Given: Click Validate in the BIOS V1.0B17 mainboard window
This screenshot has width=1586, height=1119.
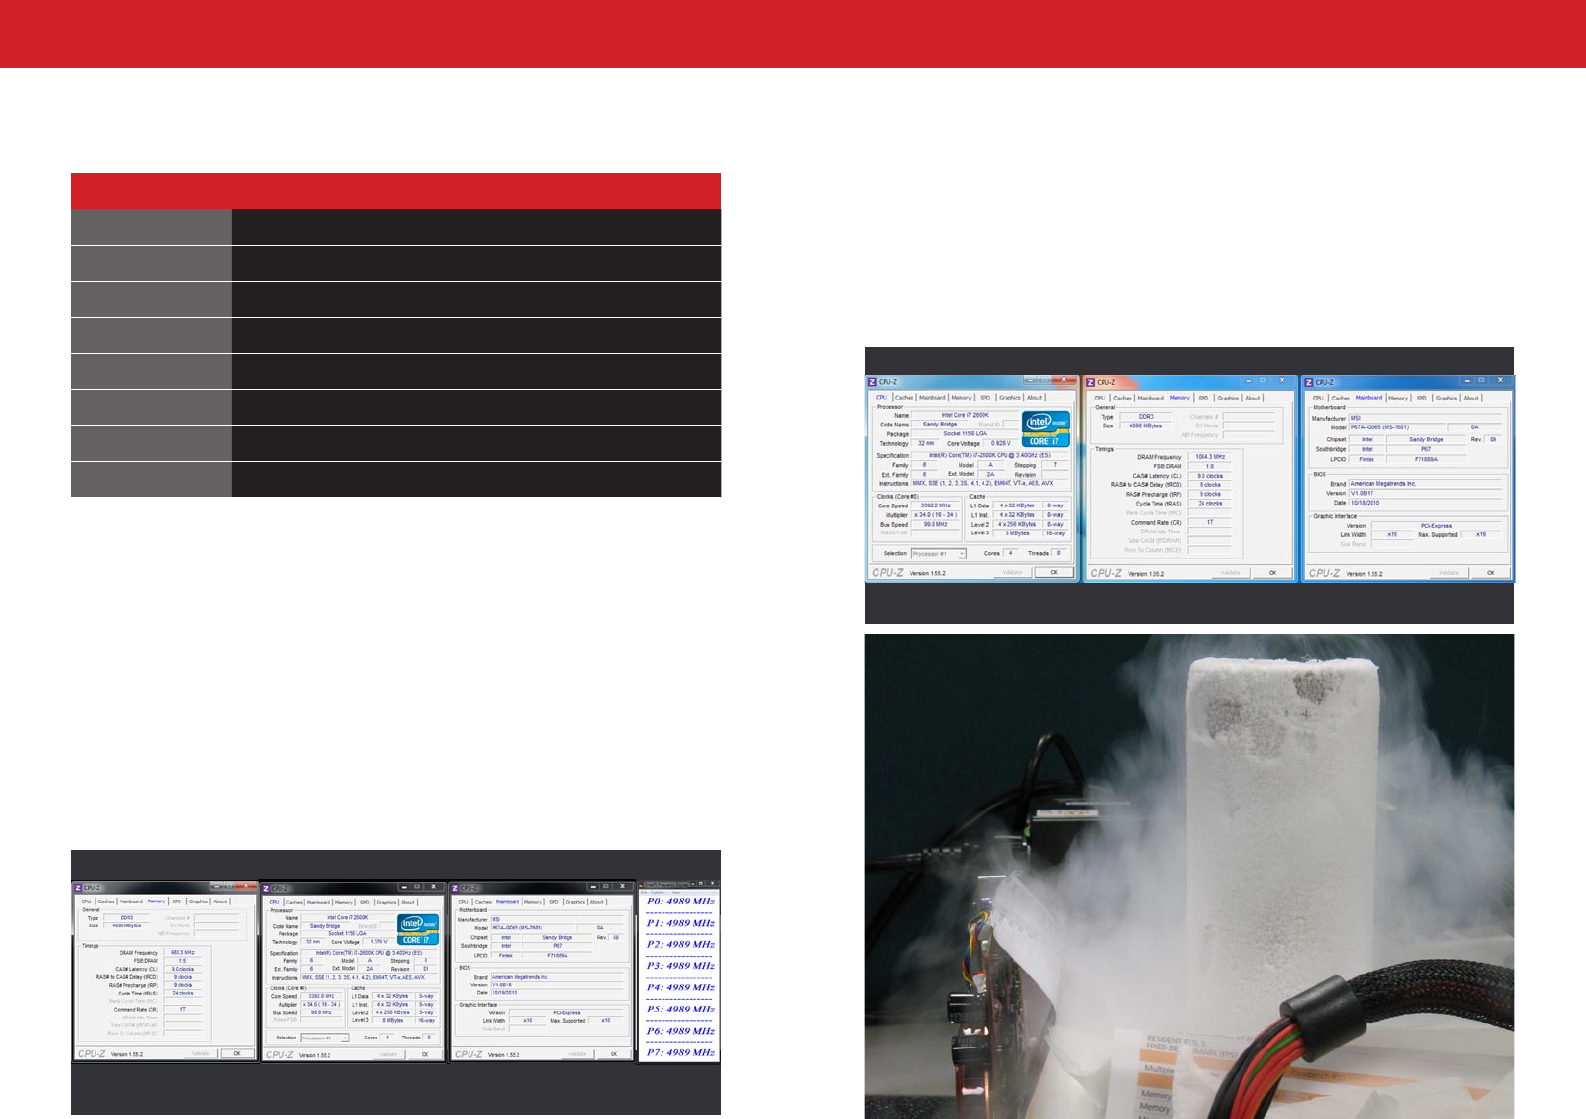Looking at the screenshot, I should tap(1449, 573).
